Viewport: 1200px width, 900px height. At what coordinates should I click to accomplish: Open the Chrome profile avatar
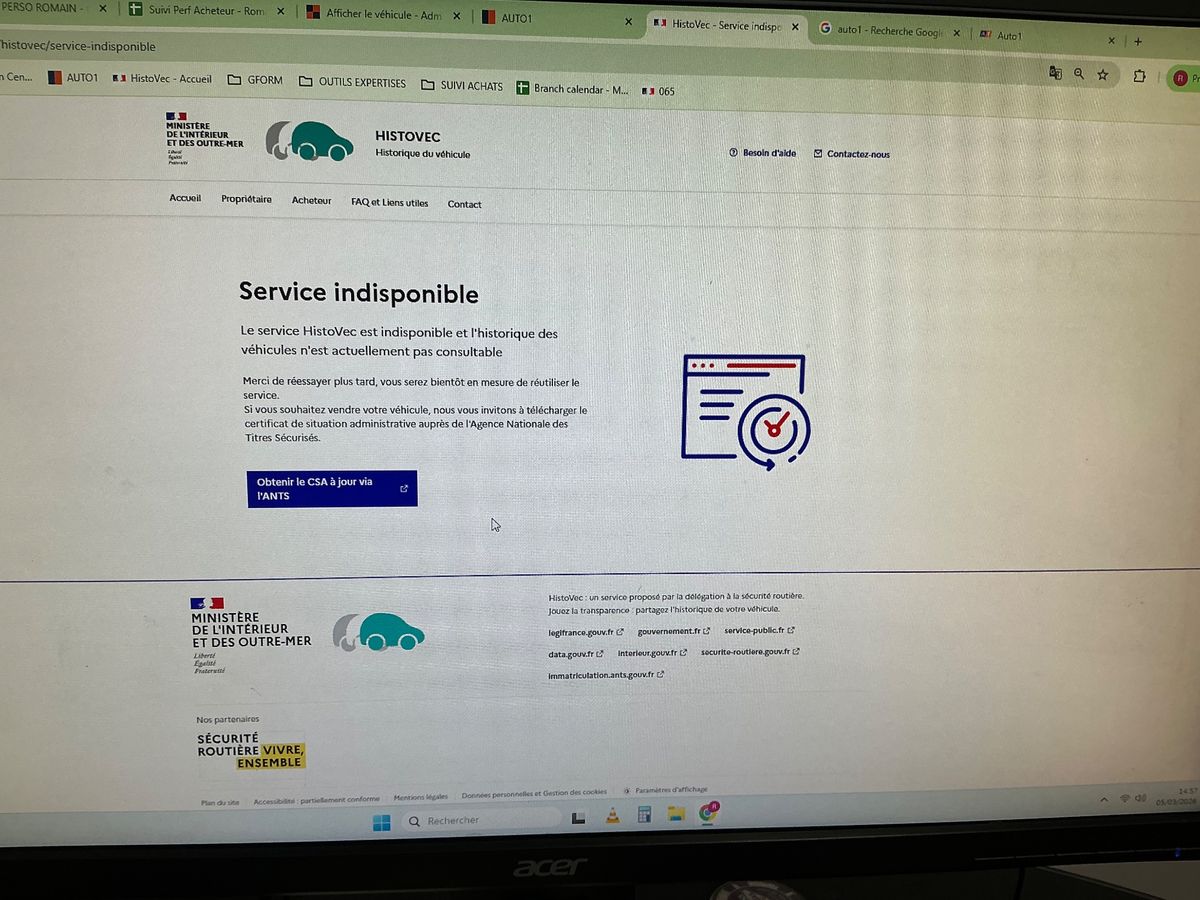click(1181, 78)
